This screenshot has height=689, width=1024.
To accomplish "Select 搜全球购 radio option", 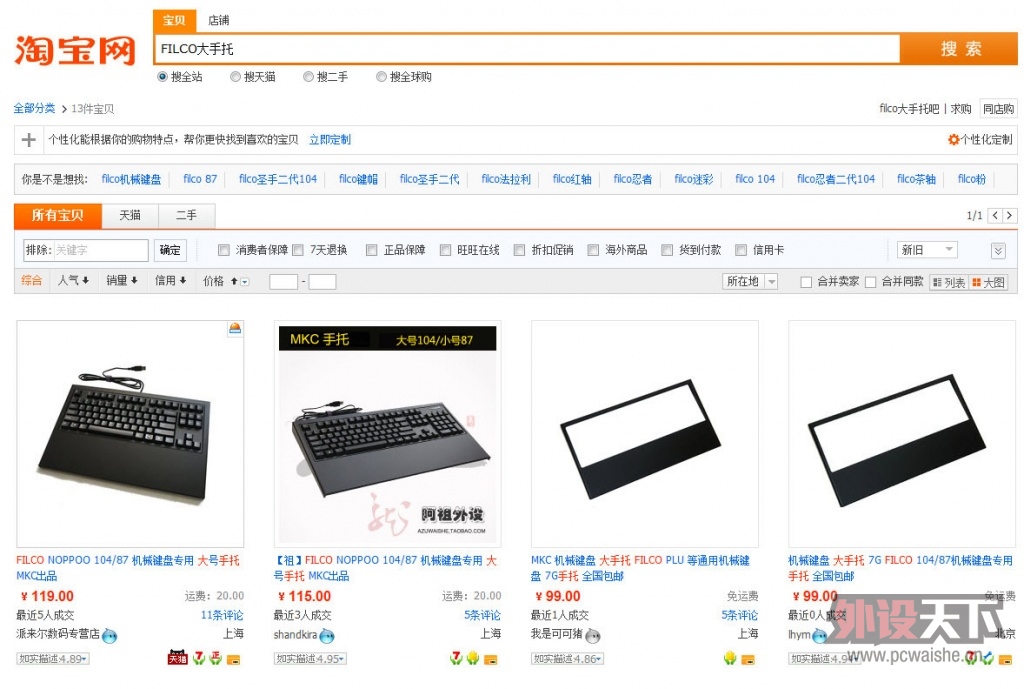I will [381, 77].
